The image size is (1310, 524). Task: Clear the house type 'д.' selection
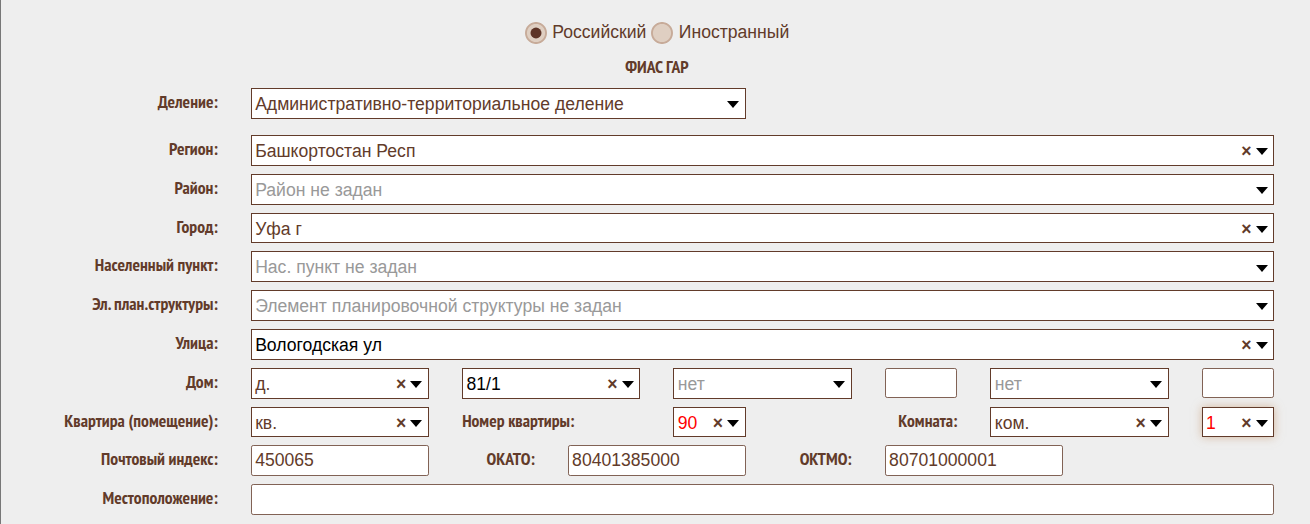[401, 384]
